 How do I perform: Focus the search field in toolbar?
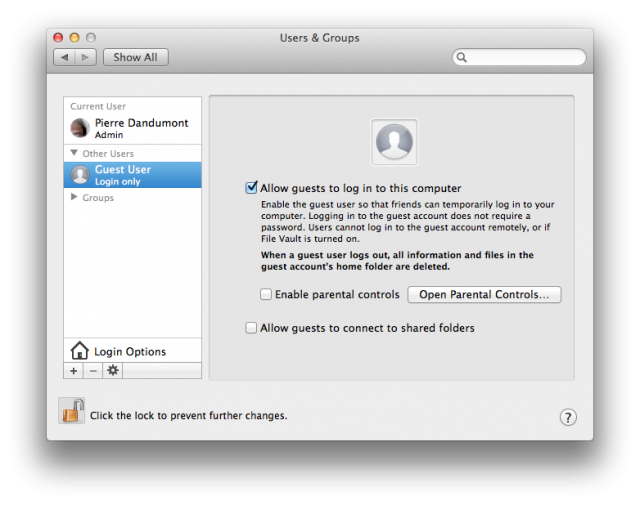click(x=519, y=57)
